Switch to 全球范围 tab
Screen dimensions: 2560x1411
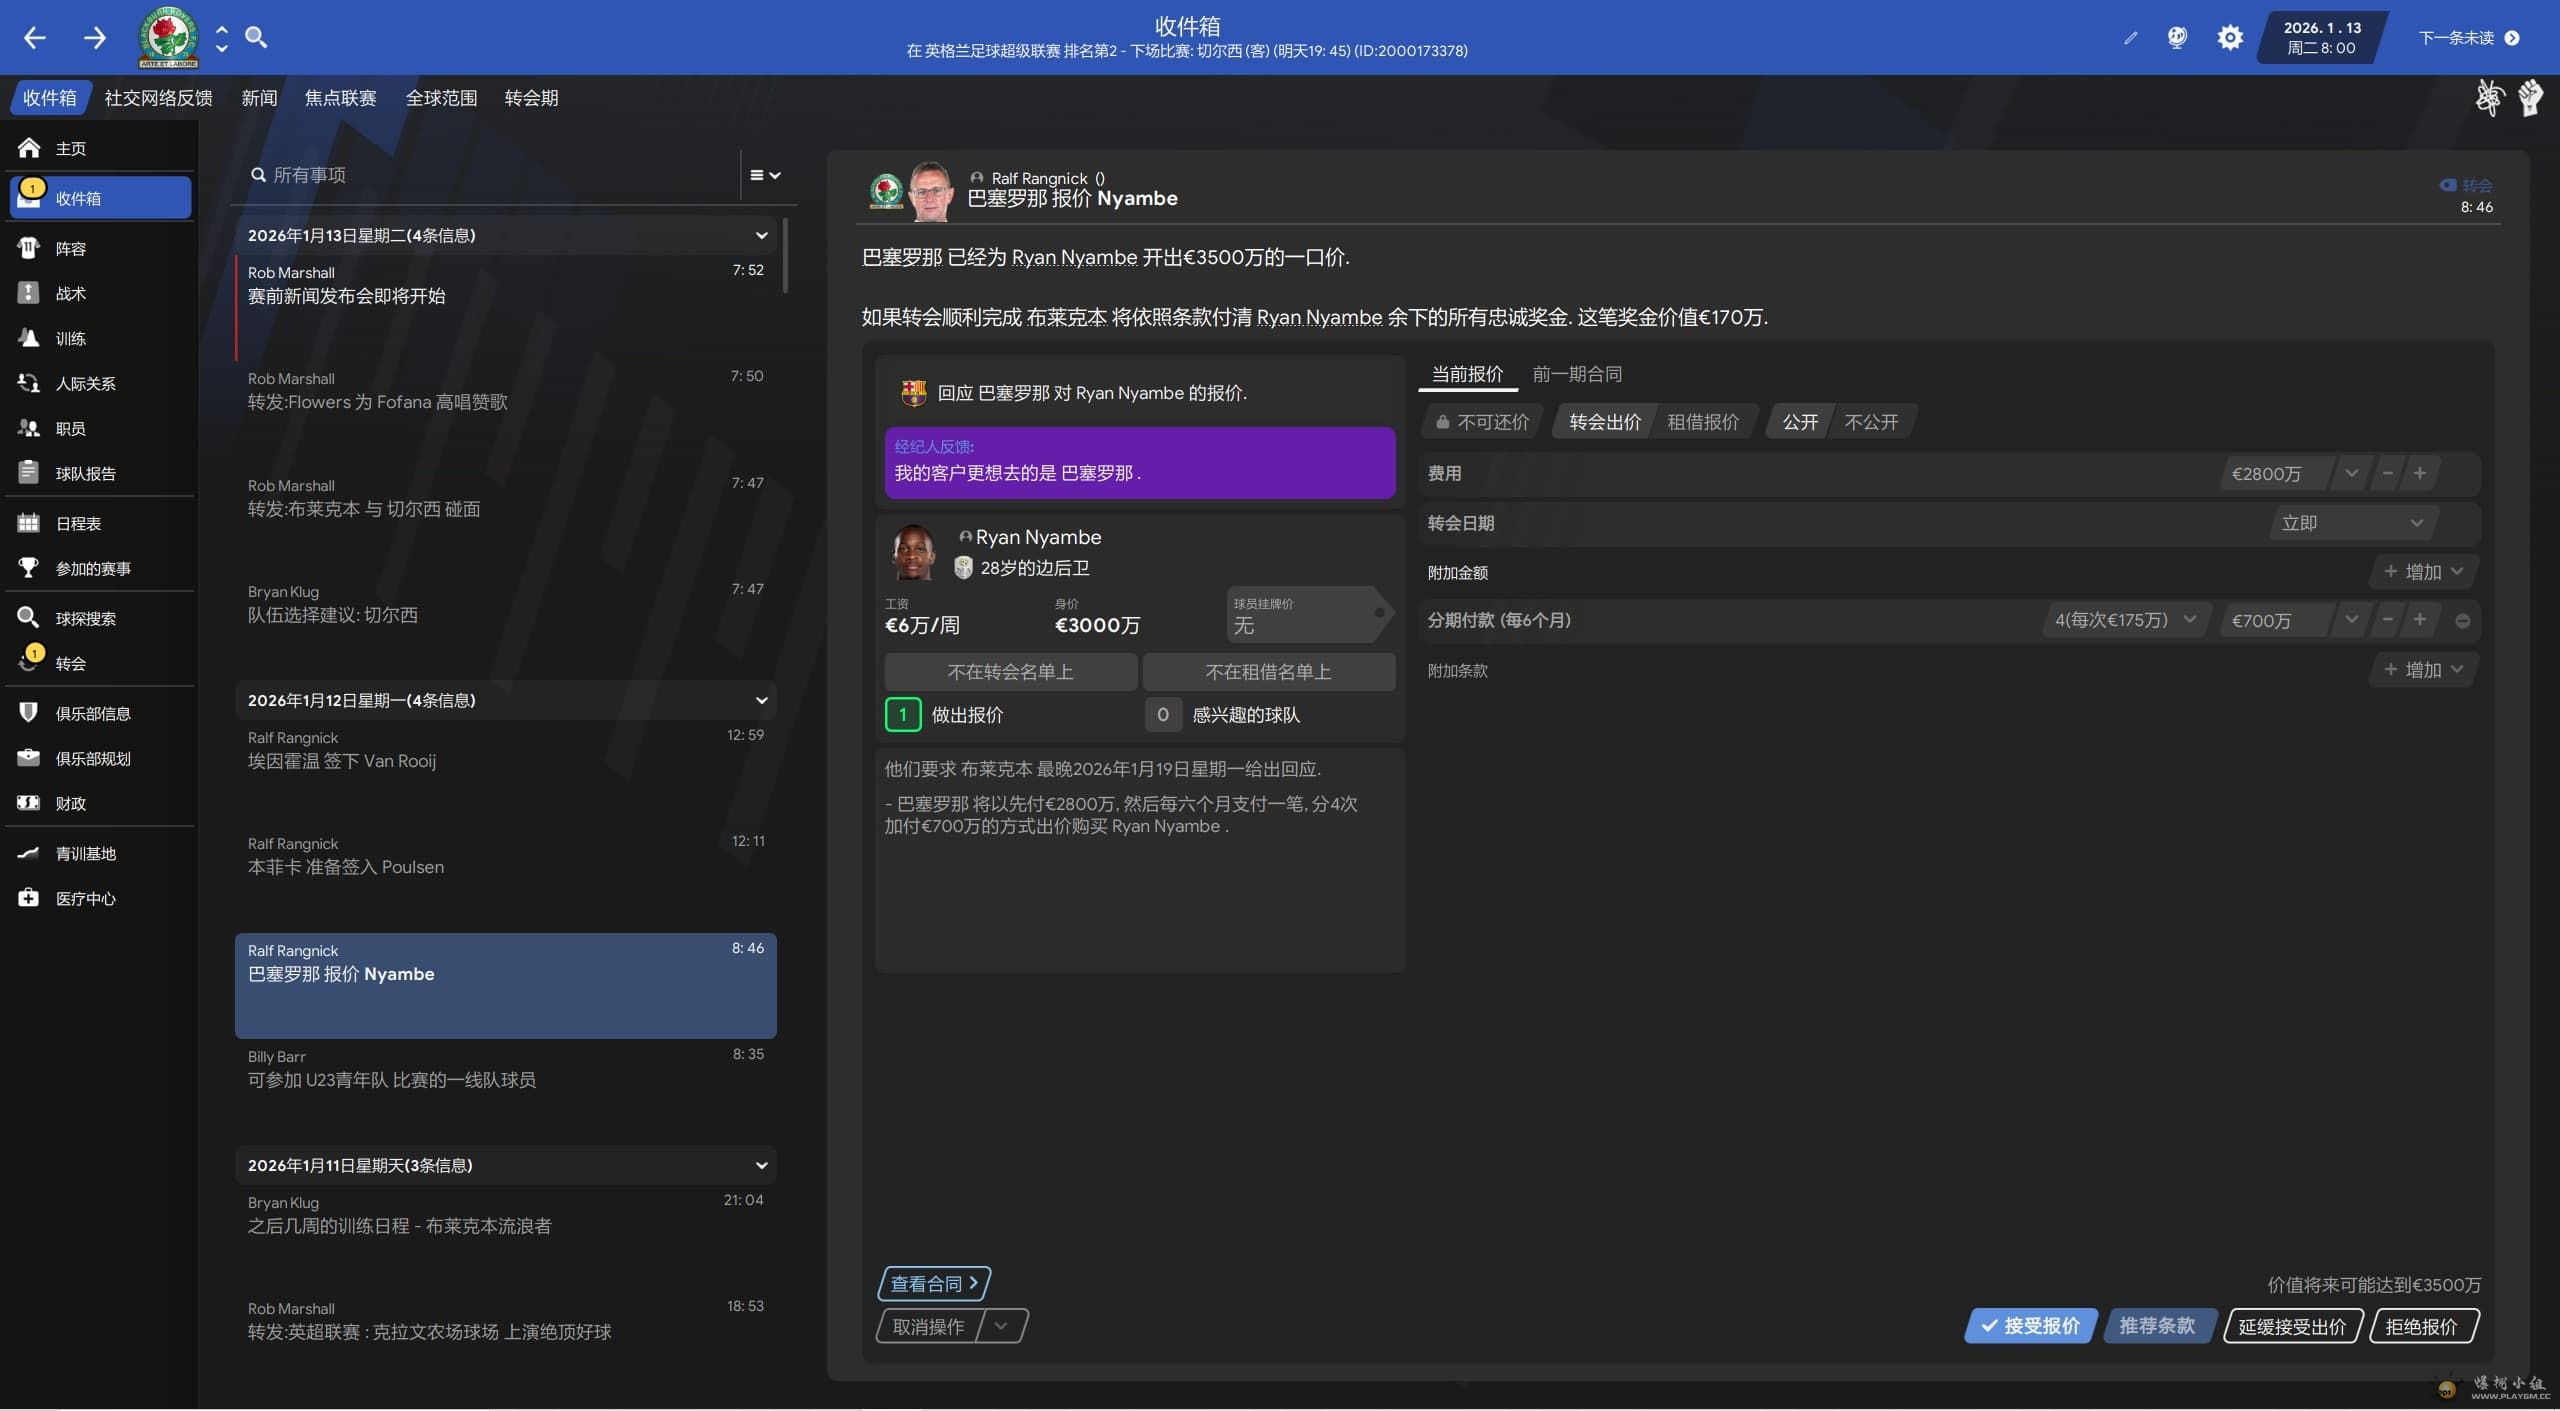441,98
